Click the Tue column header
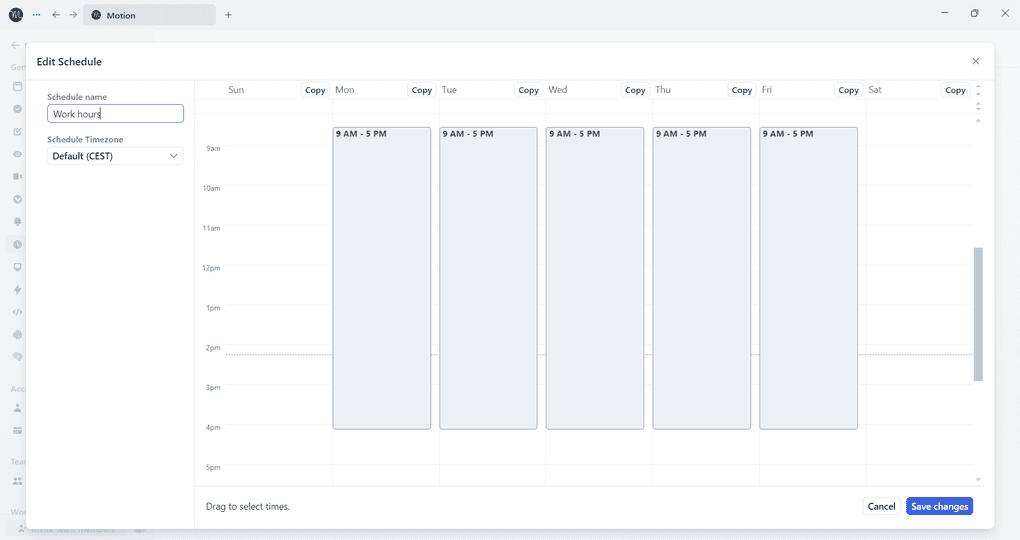 [x=450, y=90]
